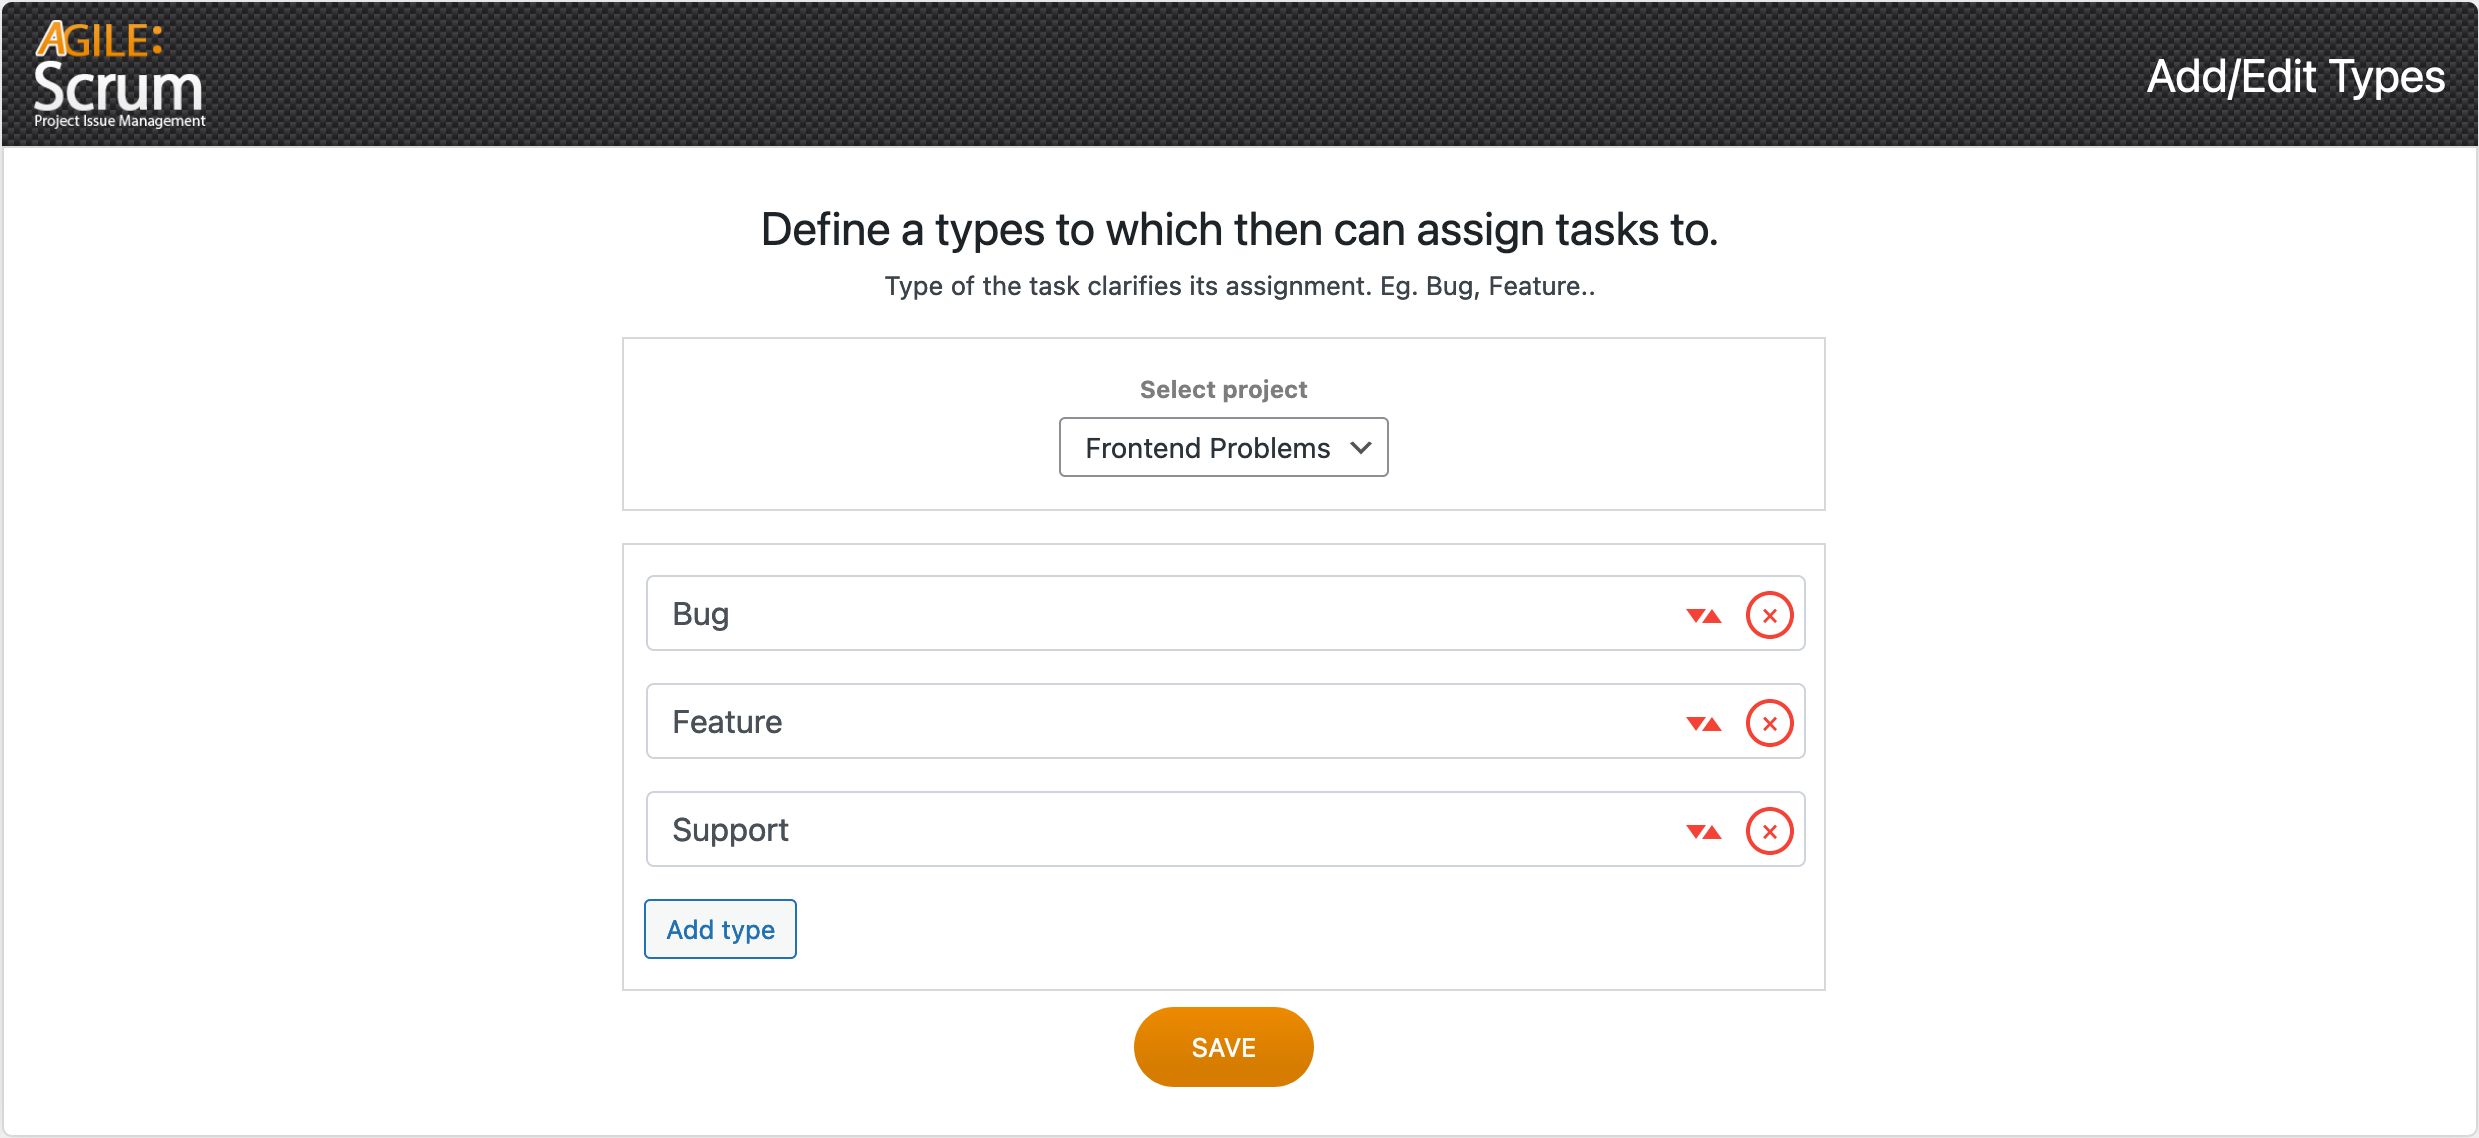Click the delete icon next to Feature
Image resolution: width=2479 pixels, height=1138 pixels.
(x=1770, y=722)
